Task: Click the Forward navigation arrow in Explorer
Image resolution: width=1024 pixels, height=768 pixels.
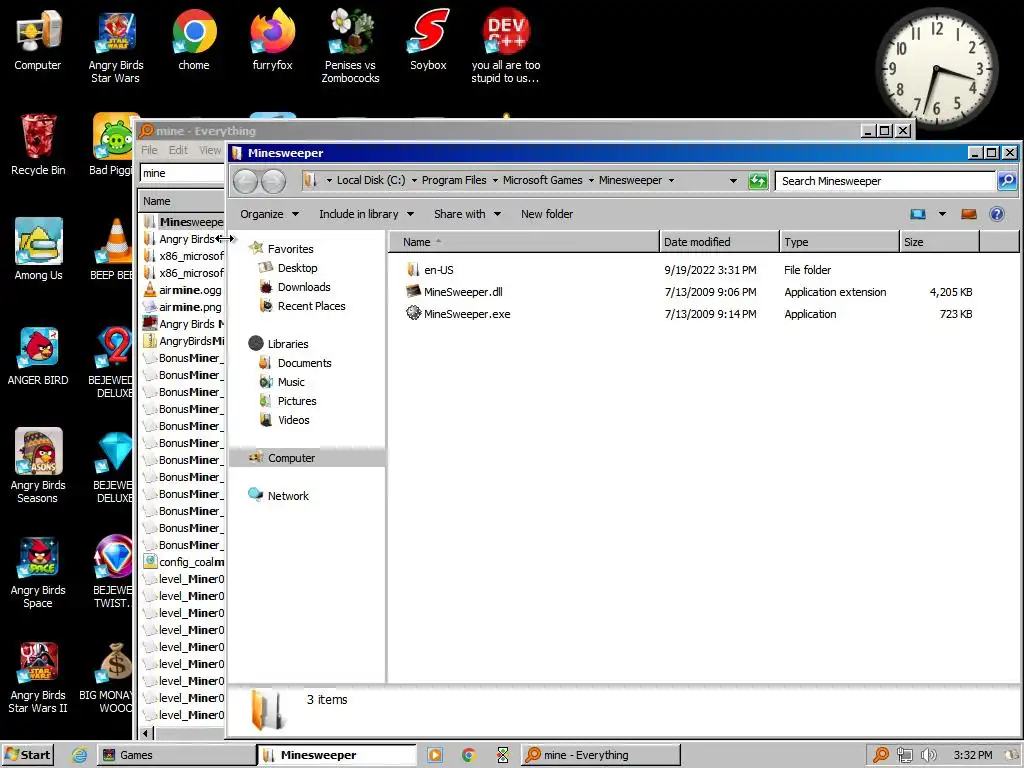Action: 274,181
